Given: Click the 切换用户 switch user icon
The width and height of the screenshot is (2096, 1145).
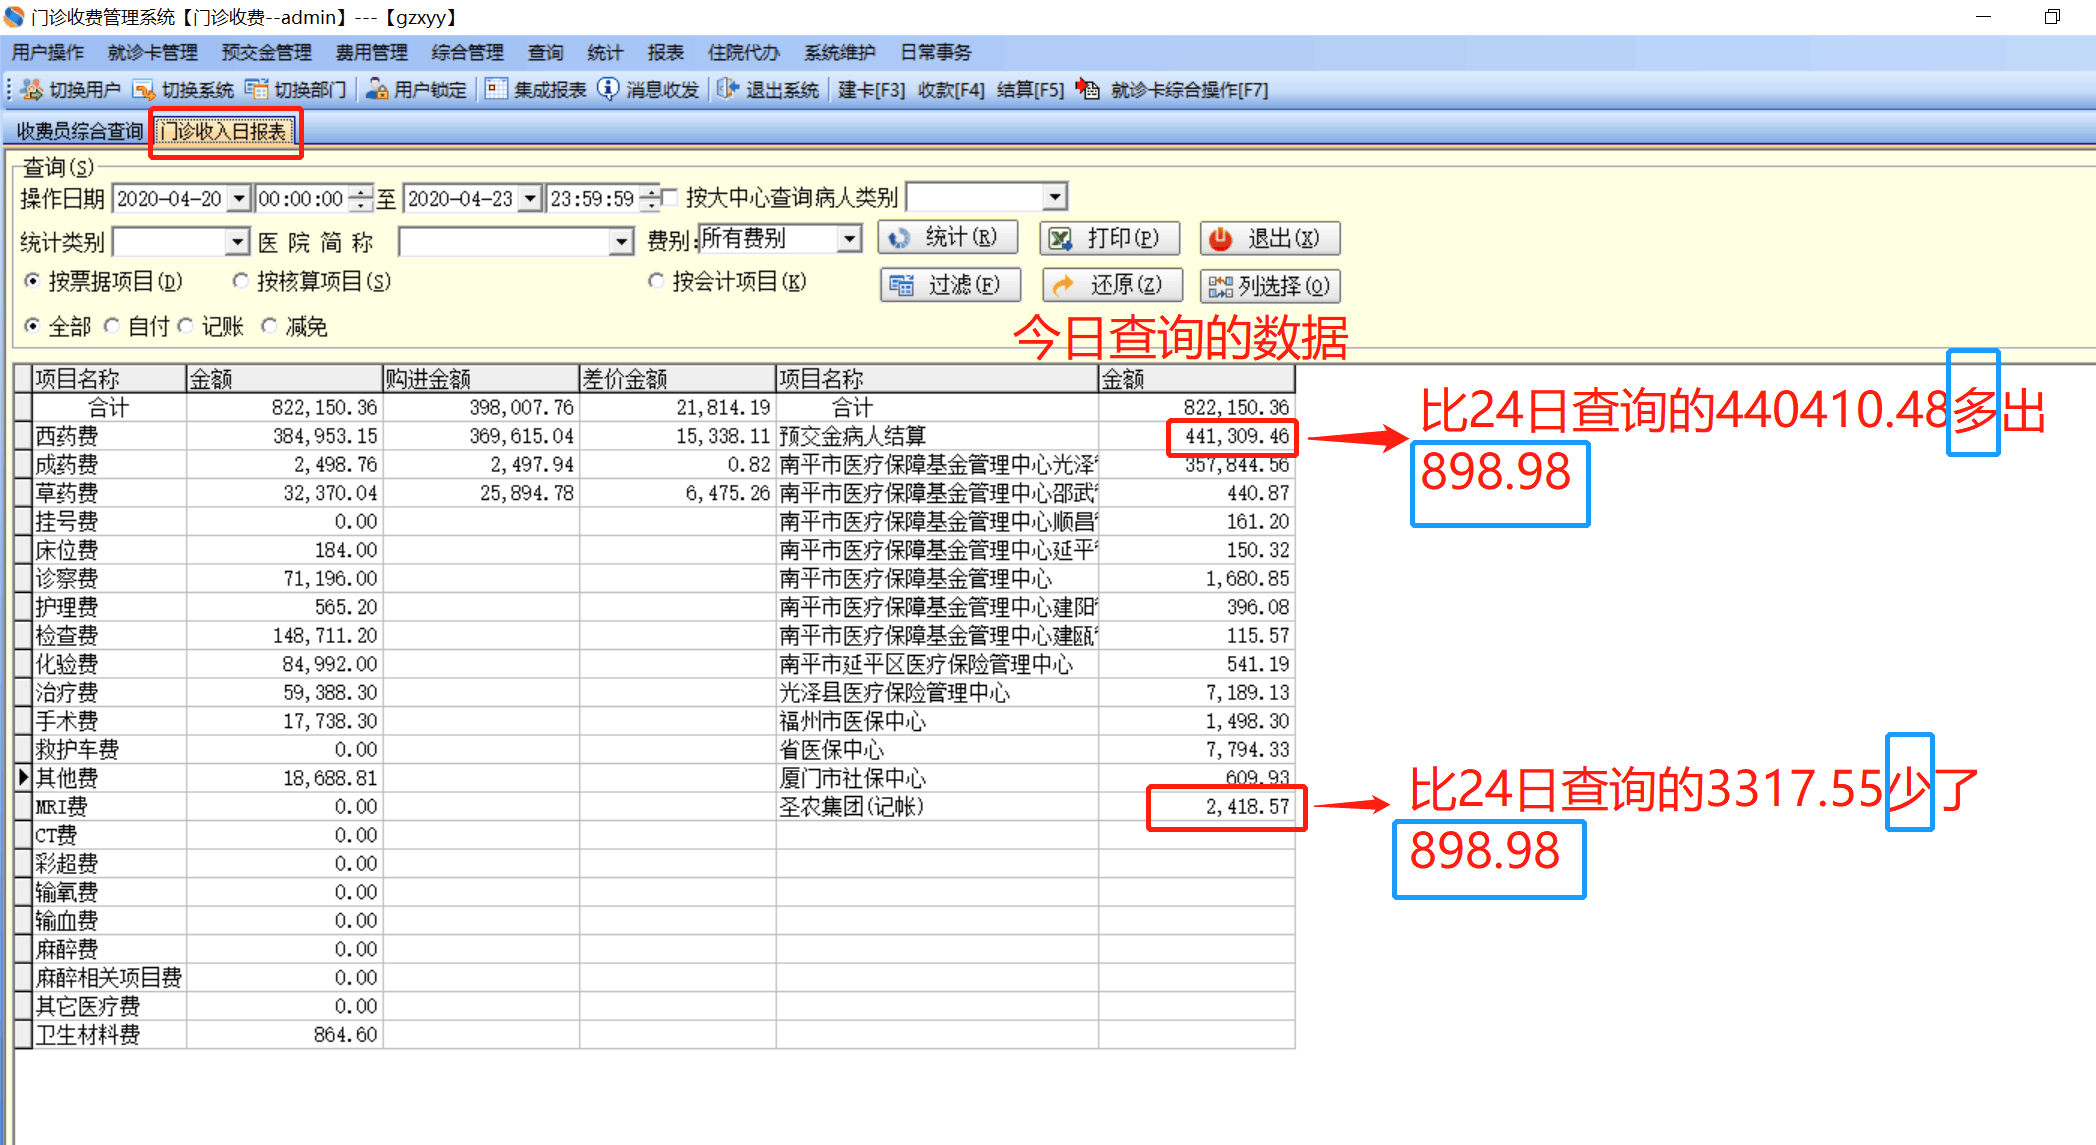Looking at the screenshot, I should coord(32,90).
